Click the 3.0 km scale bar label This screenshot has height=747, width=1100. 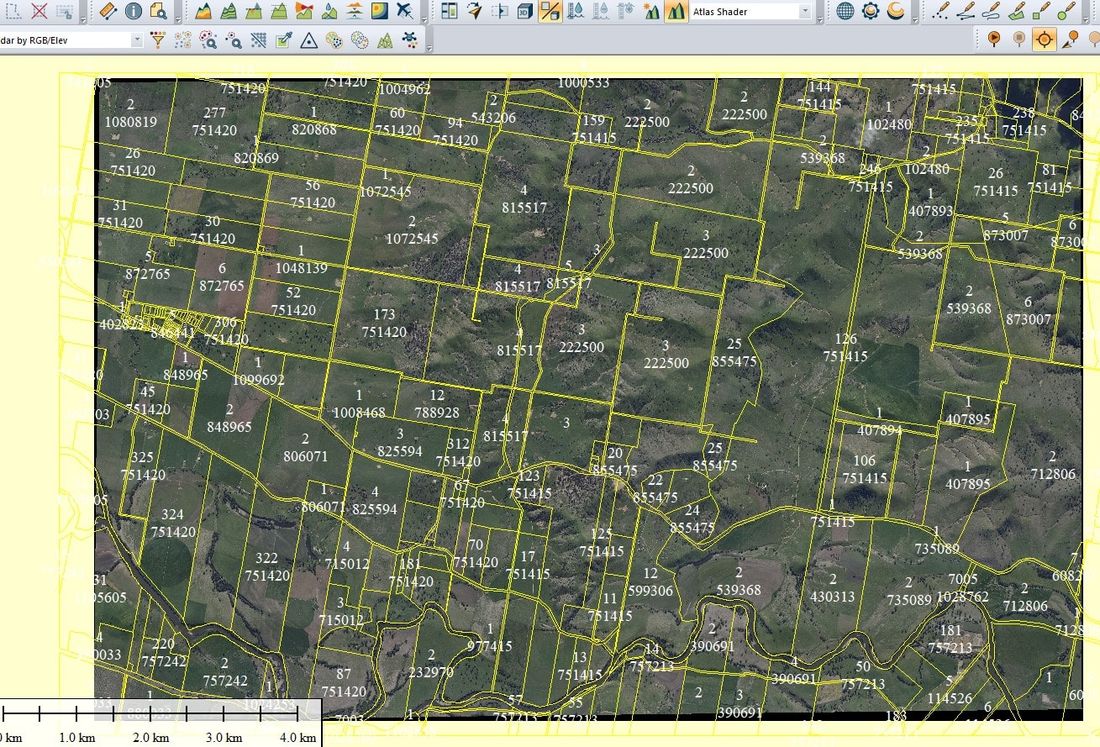(x=224, y=737)
